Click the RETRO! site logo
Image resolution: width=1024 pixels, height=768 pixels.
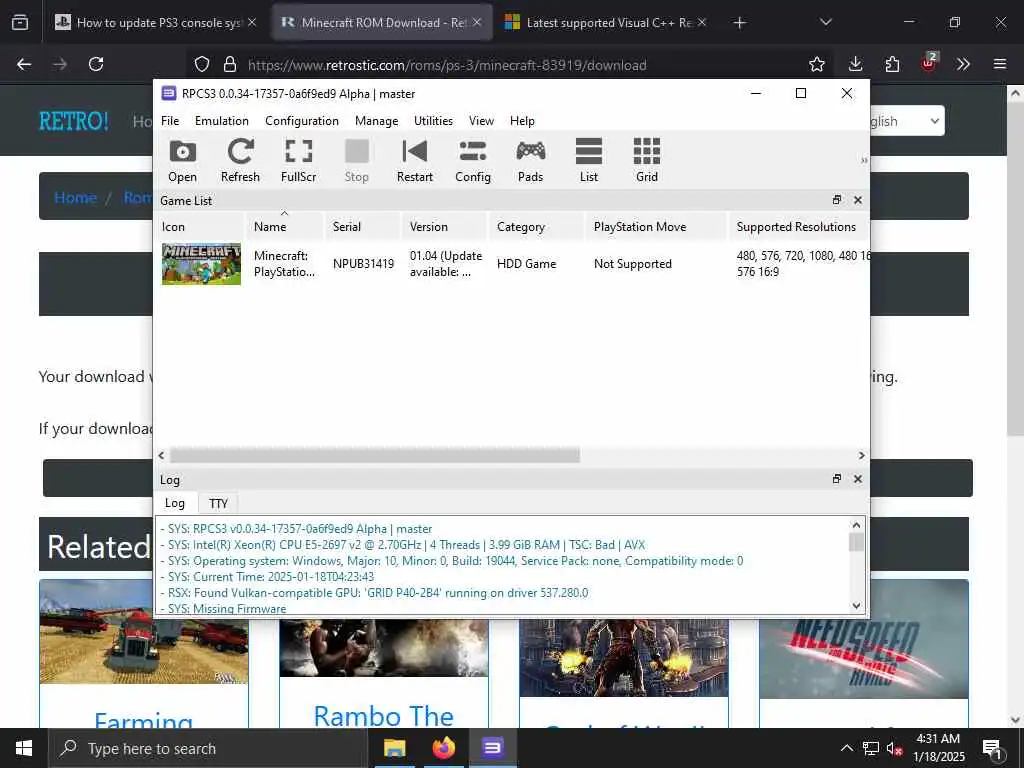pos(74,121)
